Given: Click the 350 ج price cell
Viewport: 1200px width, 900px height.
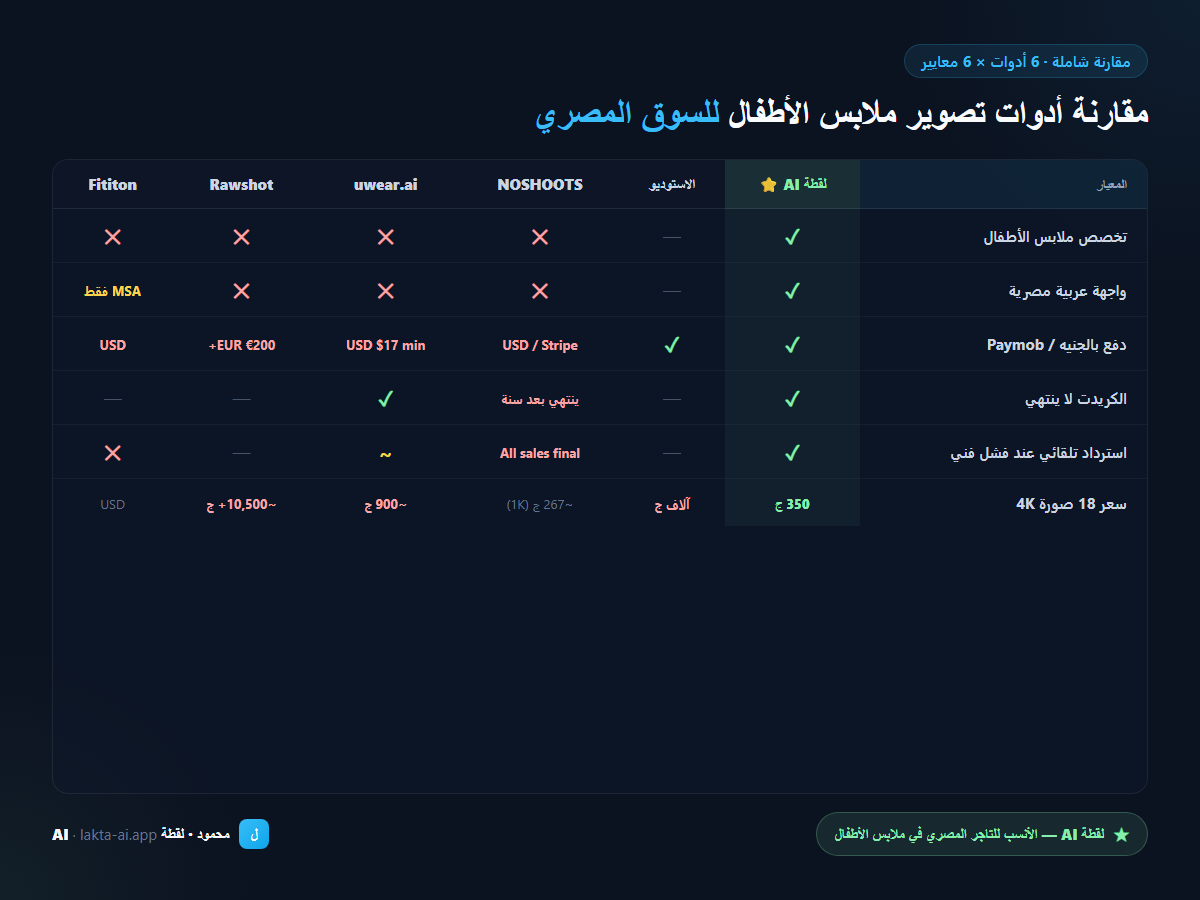Looking at the screenshot, I should tap(792, 504).
